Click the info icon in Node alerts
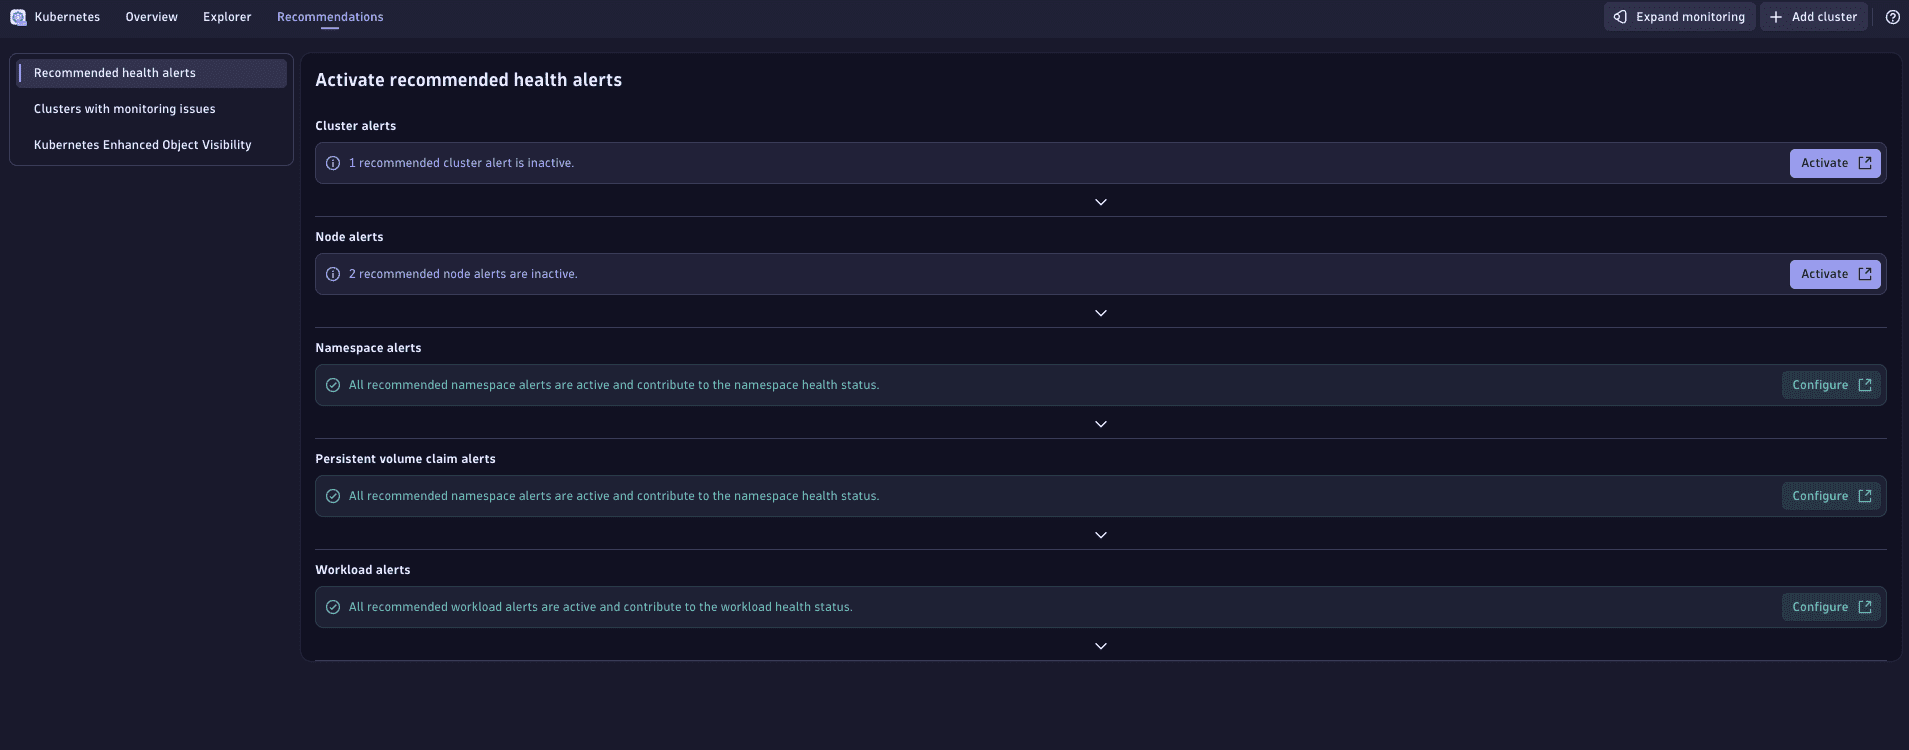 tap(333, 274)
